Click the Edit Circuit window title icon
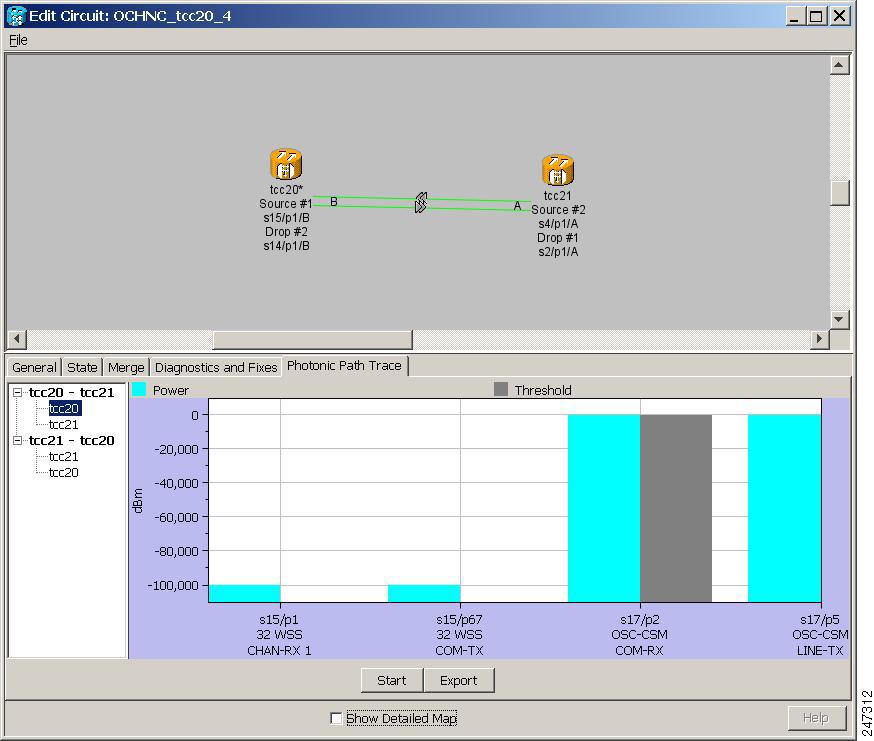 pyautogui.click(x=16, y=16)
